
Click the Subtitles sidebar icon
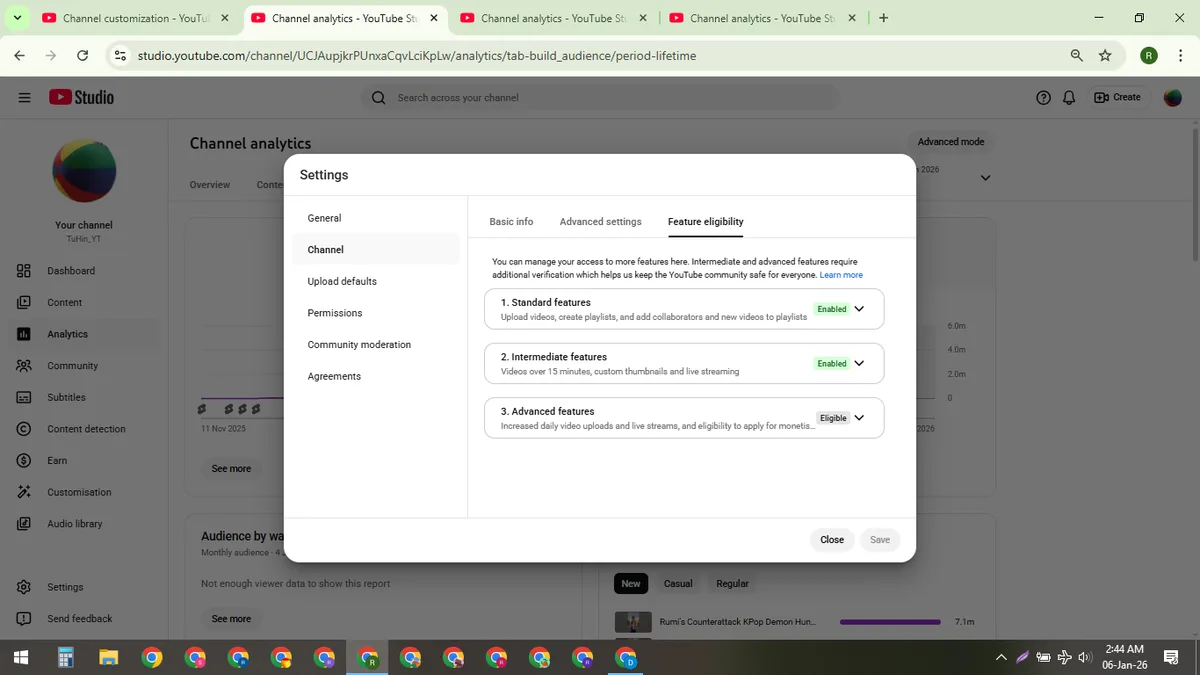24,397
